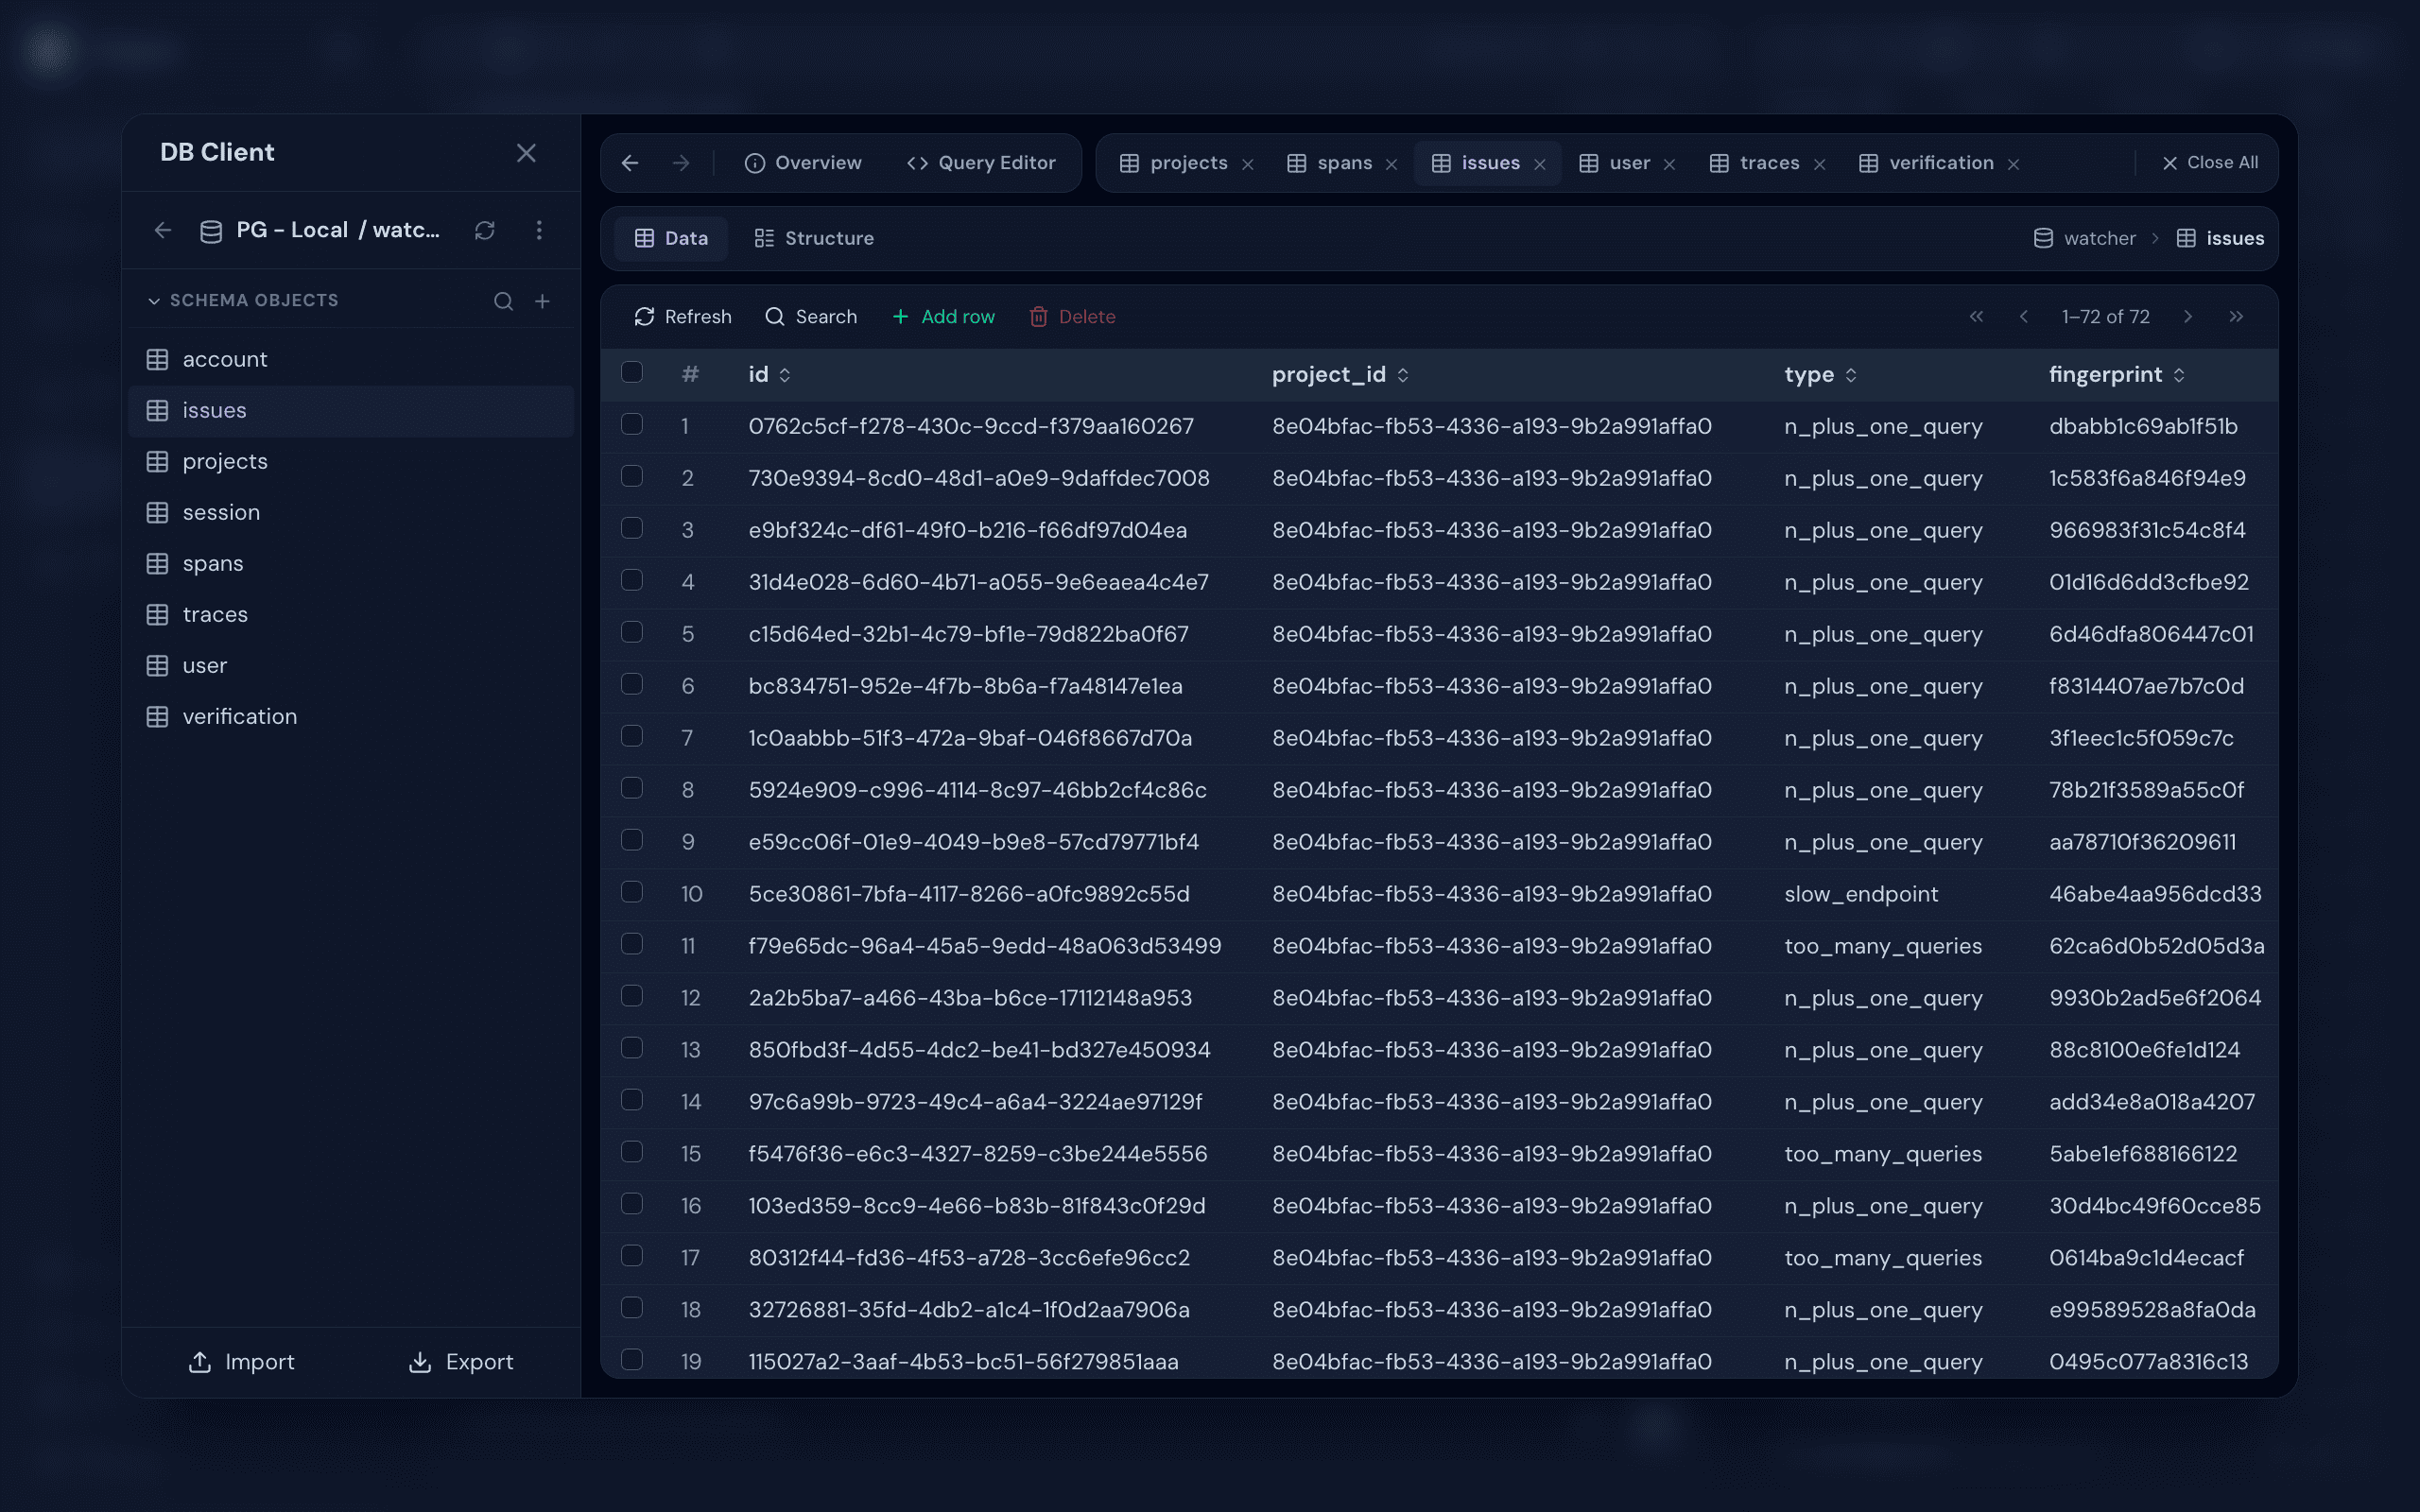Switch to Structure view
The height and width of the screenshot is (1512, 2420).
[814, 238]
